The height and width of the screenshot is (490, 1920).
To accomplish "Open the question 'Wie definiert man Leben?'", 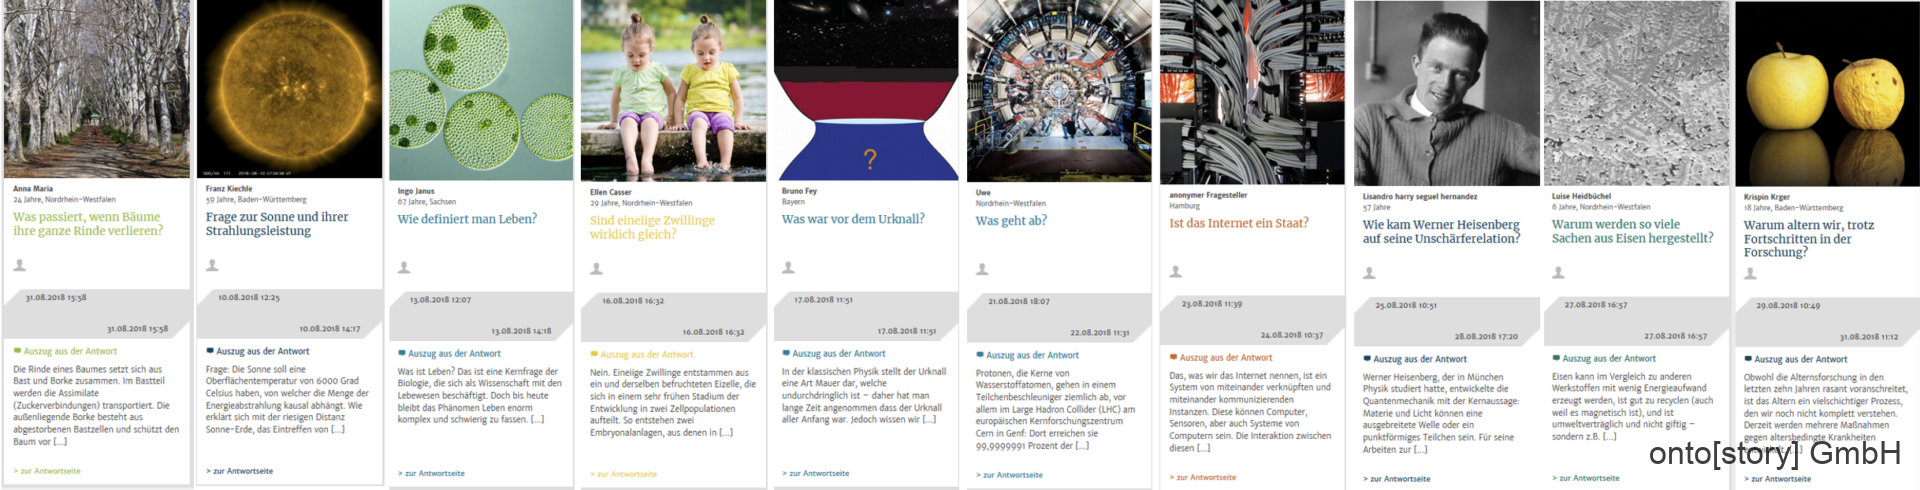I will pos(467,219).
